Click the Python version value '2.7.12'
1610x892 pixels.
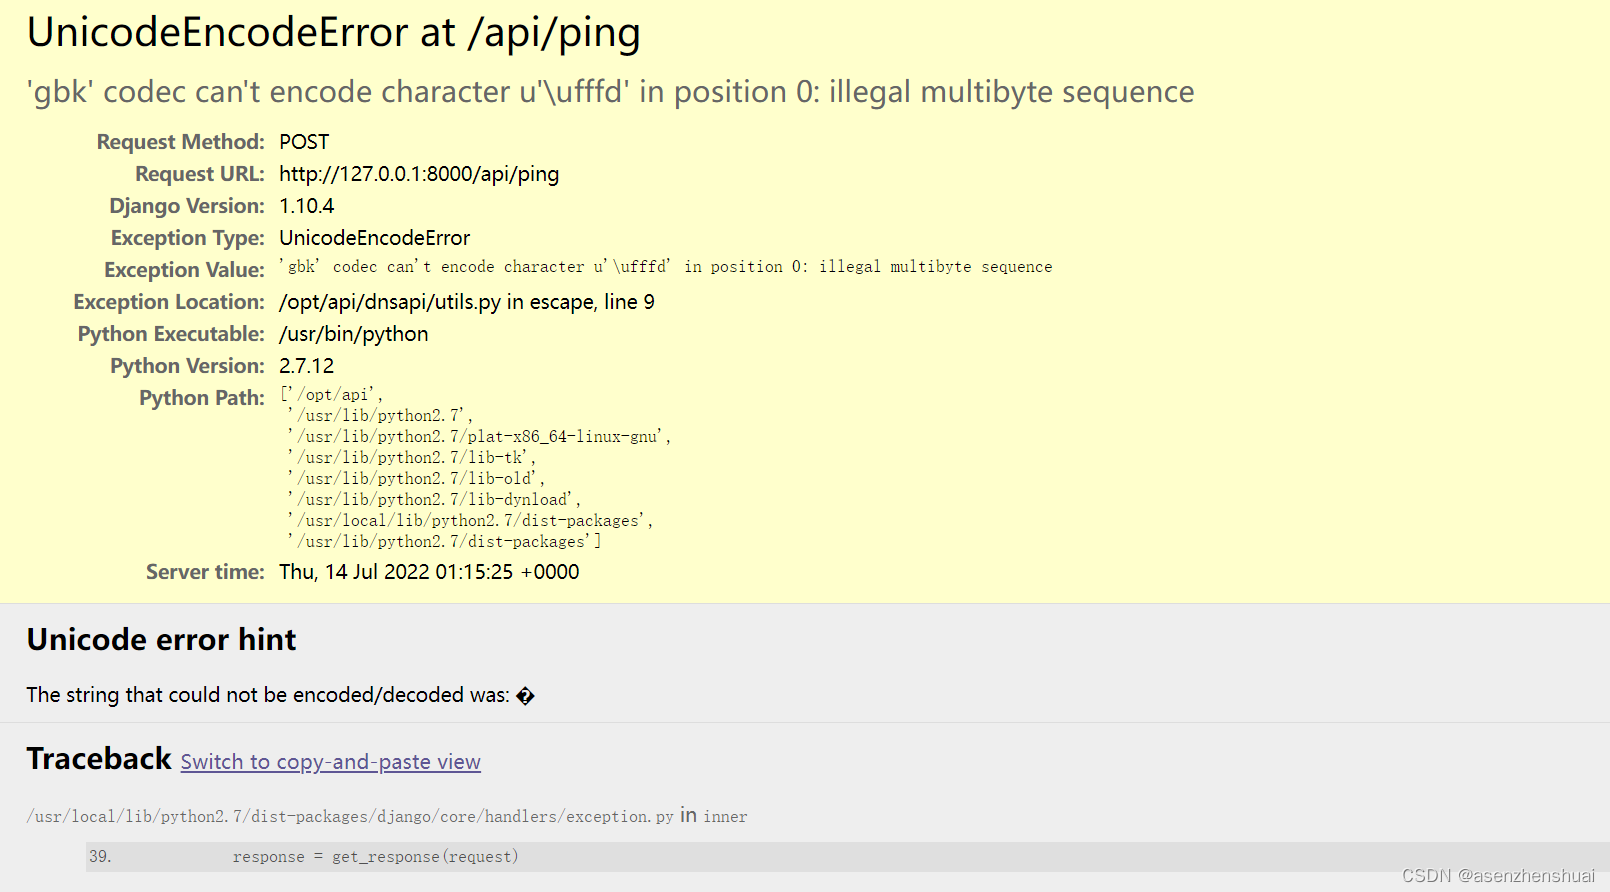click(x=306, y=366)
